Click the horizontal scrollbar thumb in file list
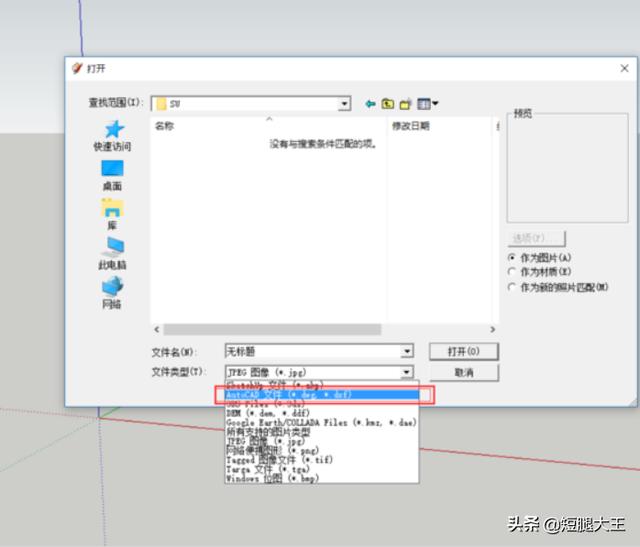Viewport: 640px width, 547px height. pyautogui.click(x=272, y=329)
